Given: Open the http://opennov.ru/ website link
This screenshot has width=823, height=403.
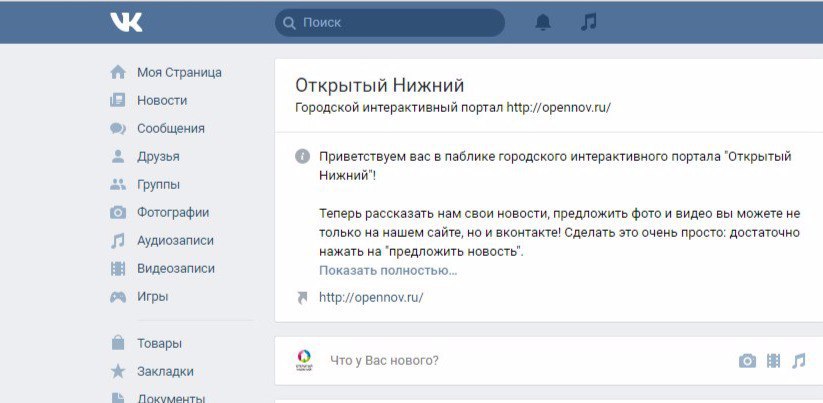Looking at the screenshot, I should 371,298.
